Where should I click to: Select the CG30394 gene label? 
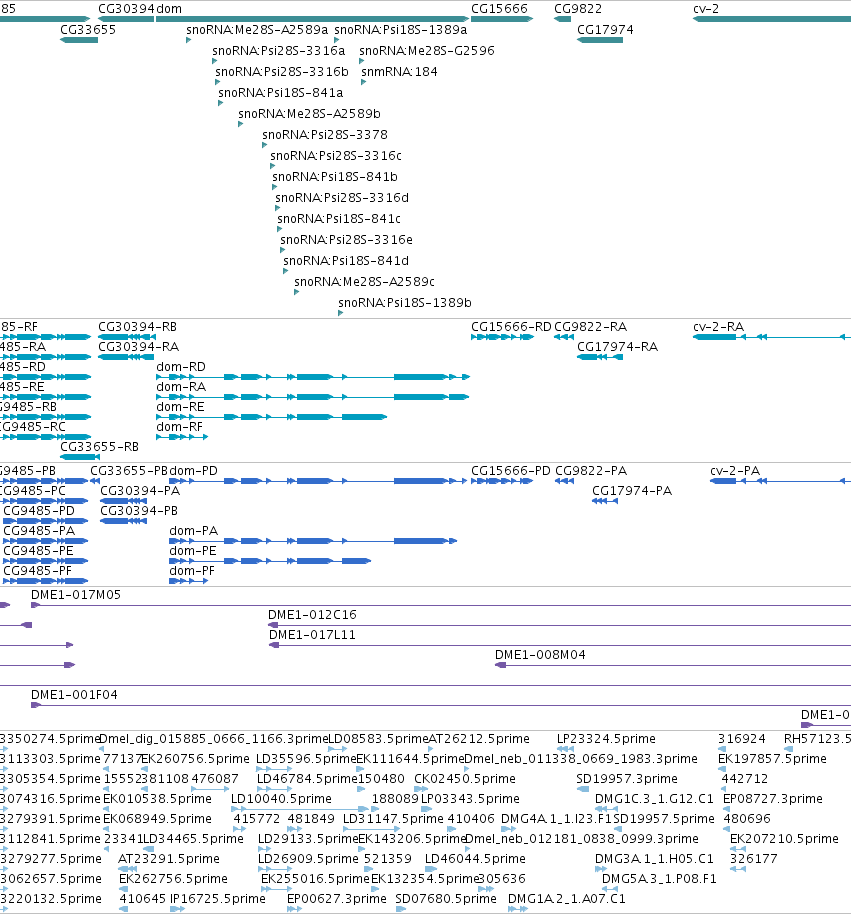[x=126, y=9]
